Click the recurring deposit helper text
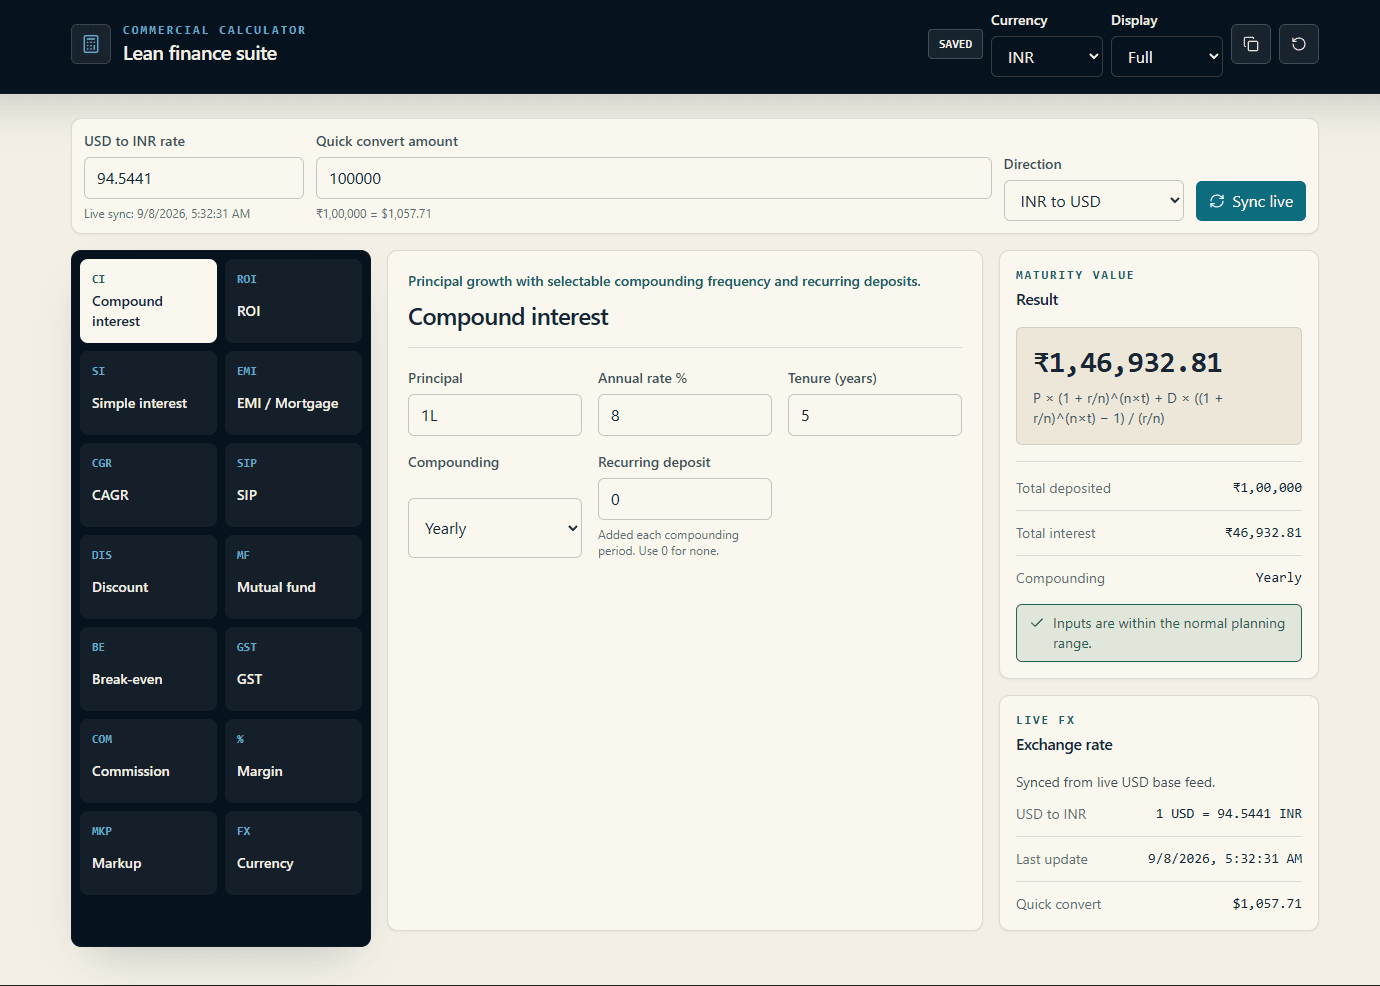This screenshot has height=986, width=1380. click(x=668, y=543)
